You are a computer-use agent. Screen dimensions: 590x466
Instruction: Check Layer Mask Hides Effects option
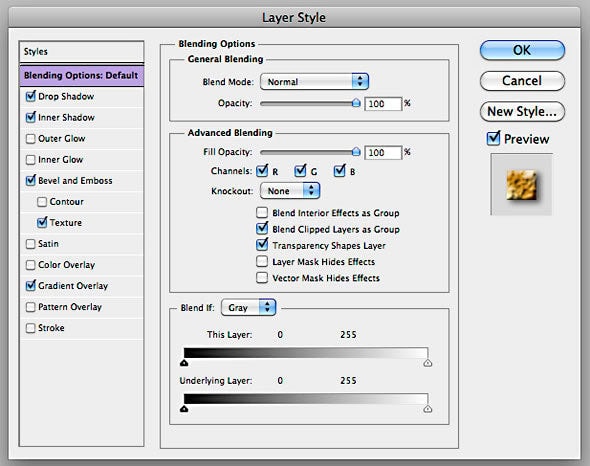tap(262, 261)
